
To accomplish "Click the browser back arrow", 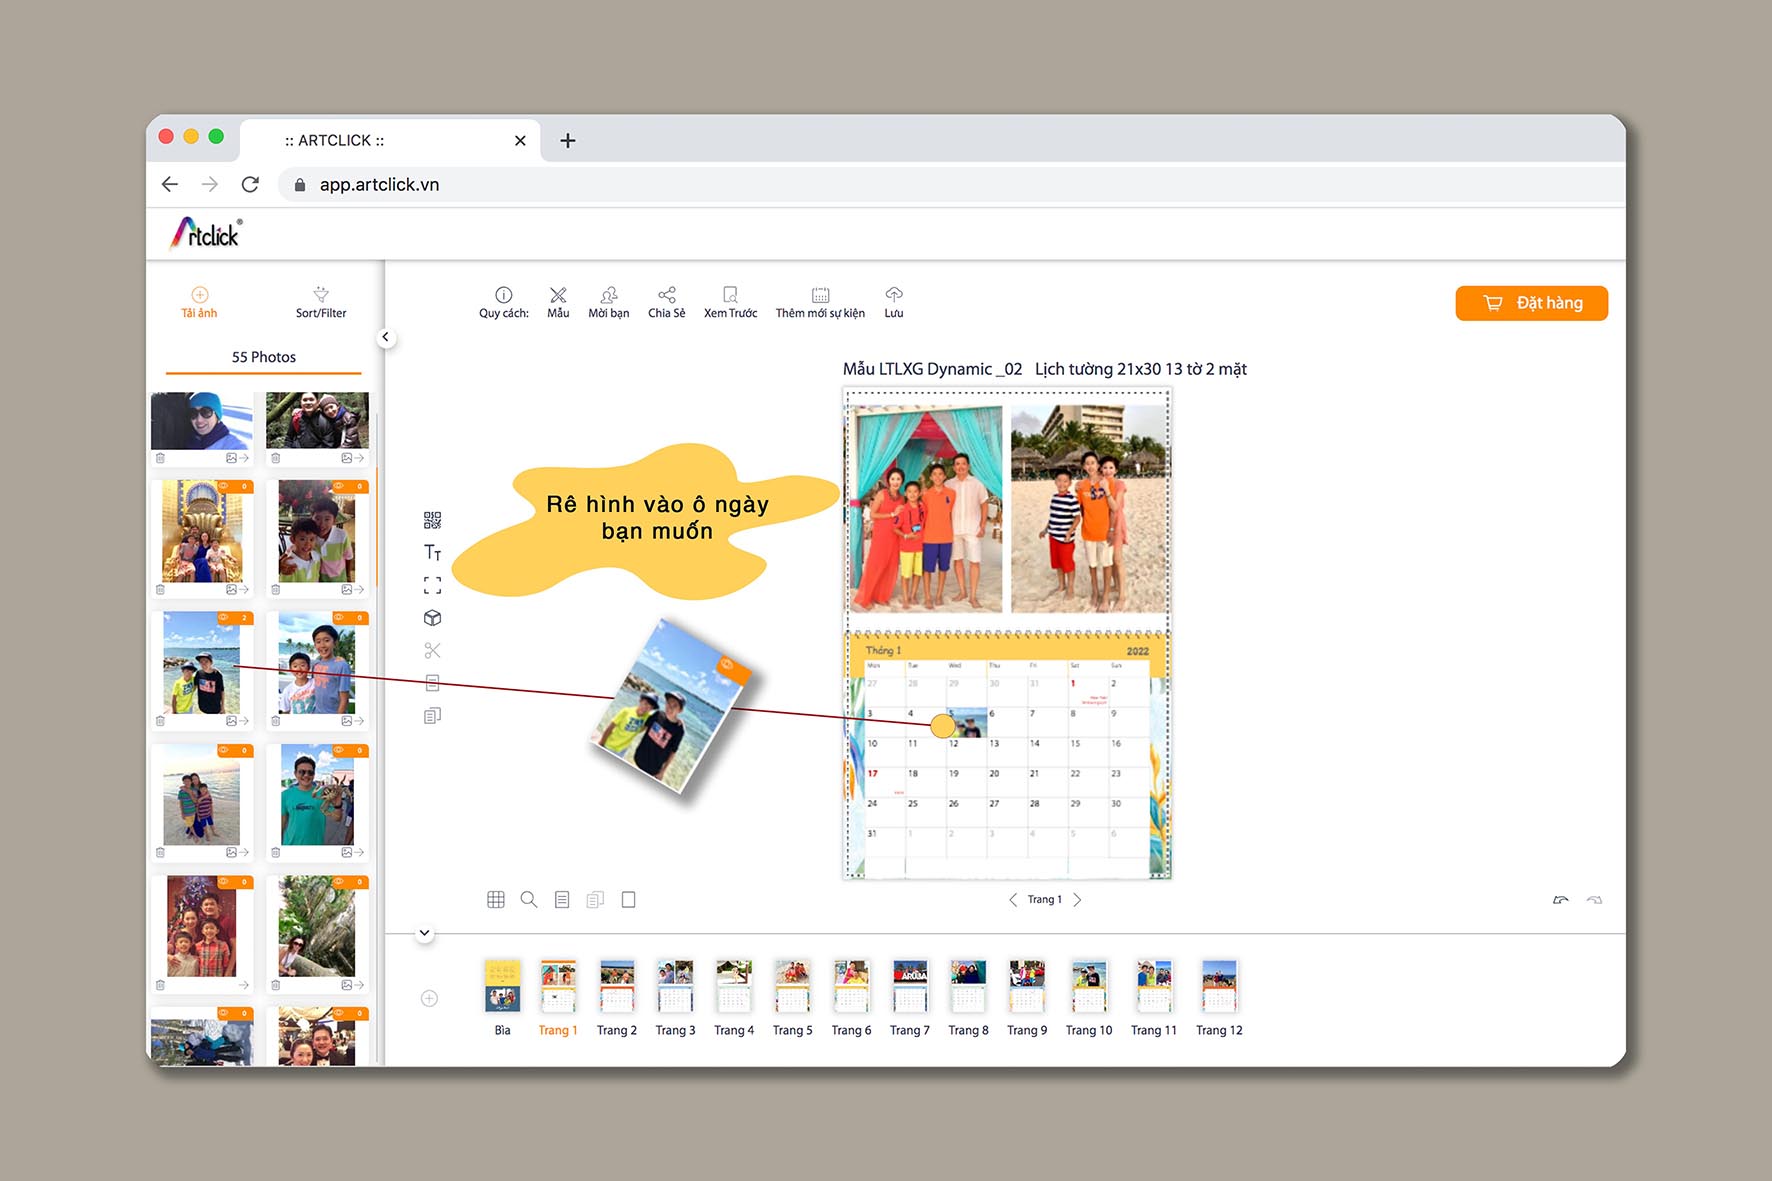I will (170, 184).
